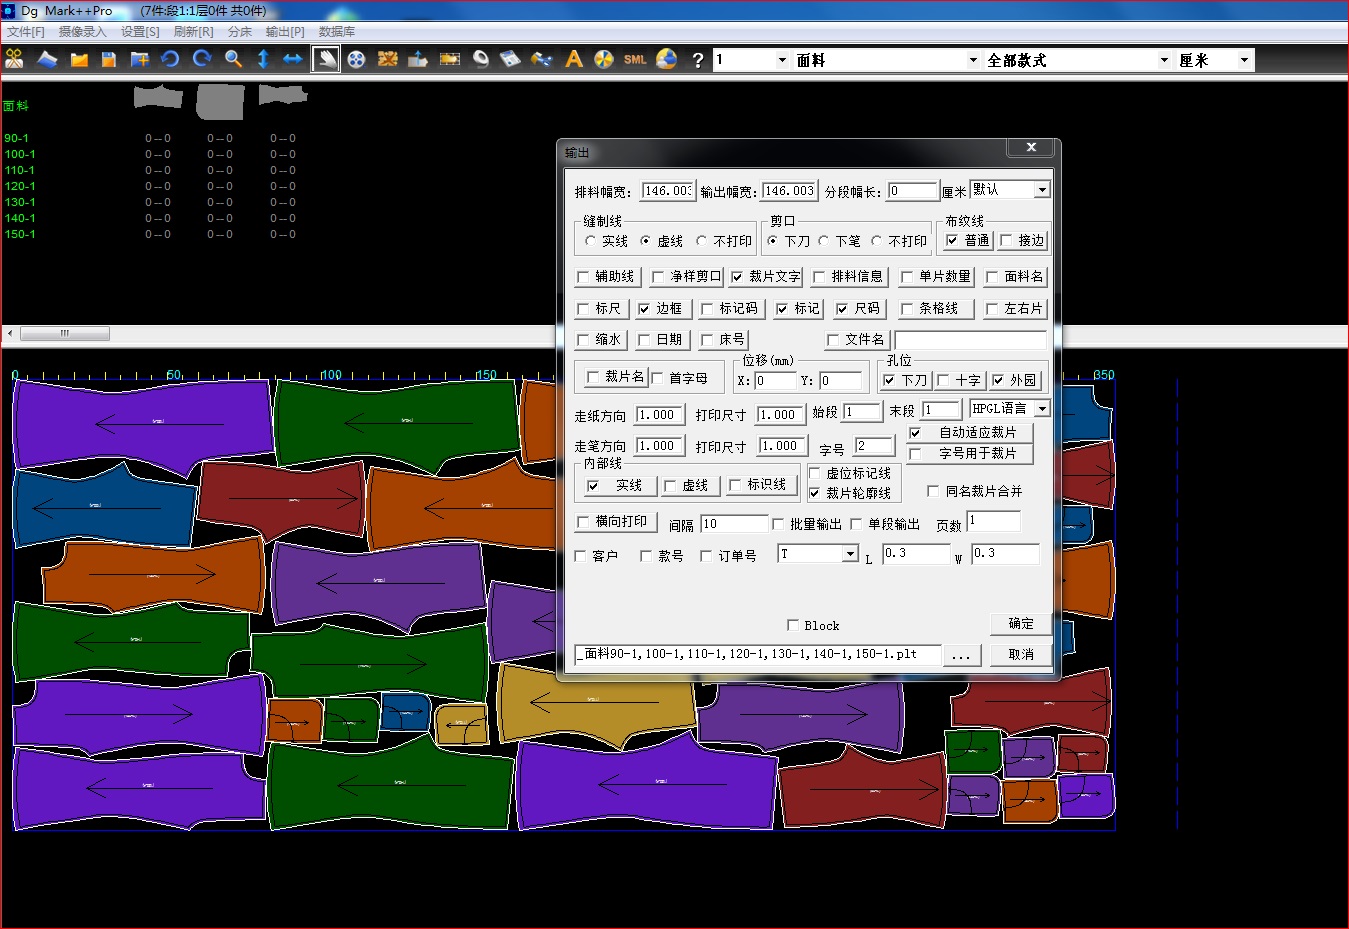Image resolution: width=1349 pixels, height=929 pixels.
Task: Select the magnifier zoom tool
Action: click(x=233, y=59)
